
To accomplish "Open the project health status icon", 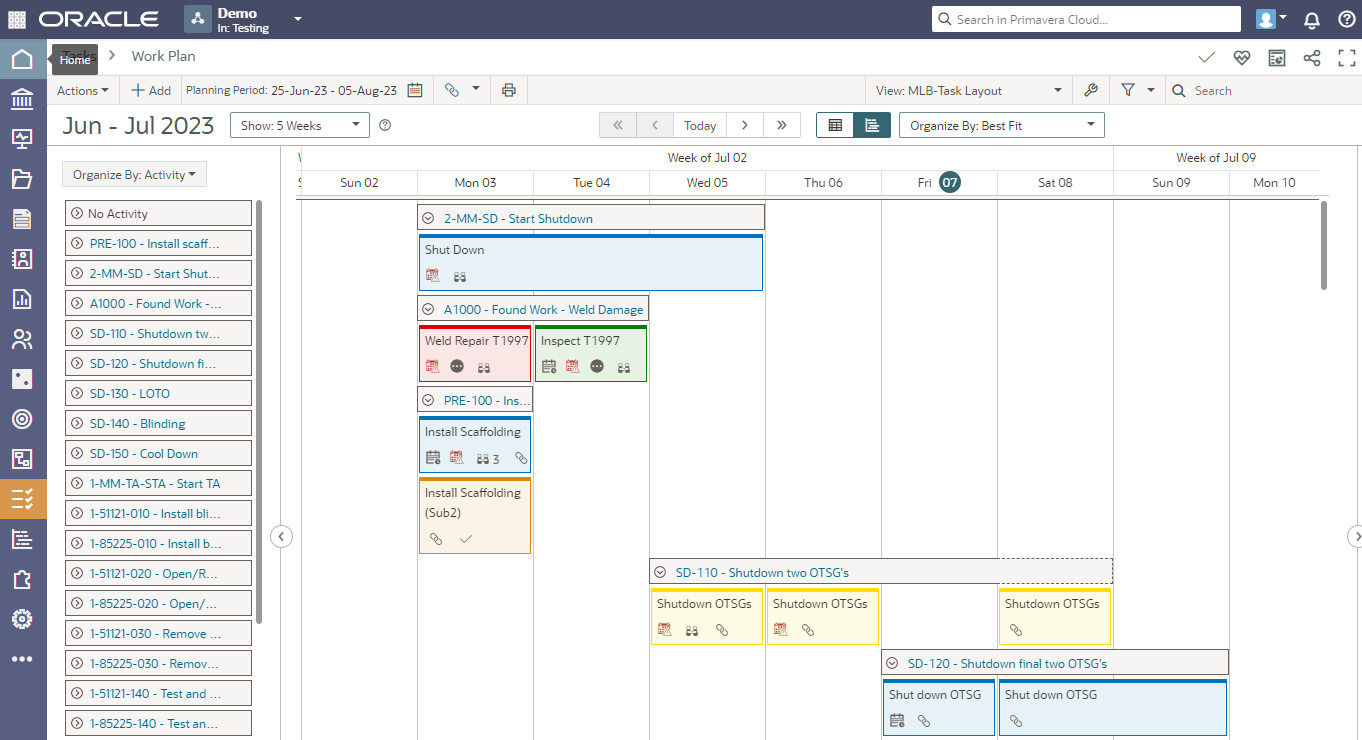I will (x=1241, y=58).
